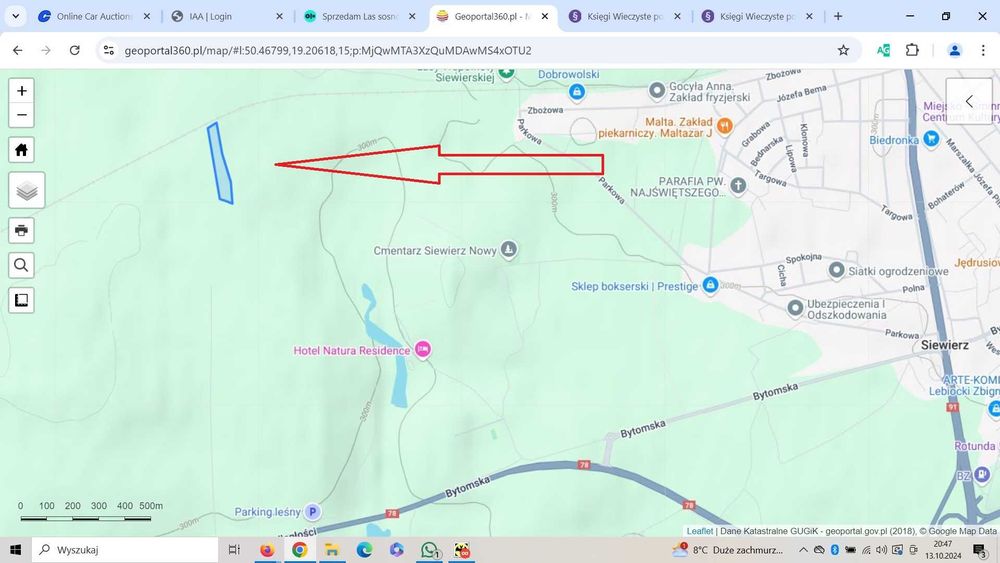Click Gocyła Anna Zakład fryzjerski marker
The image size is (1000, 563).
point(657,91)
